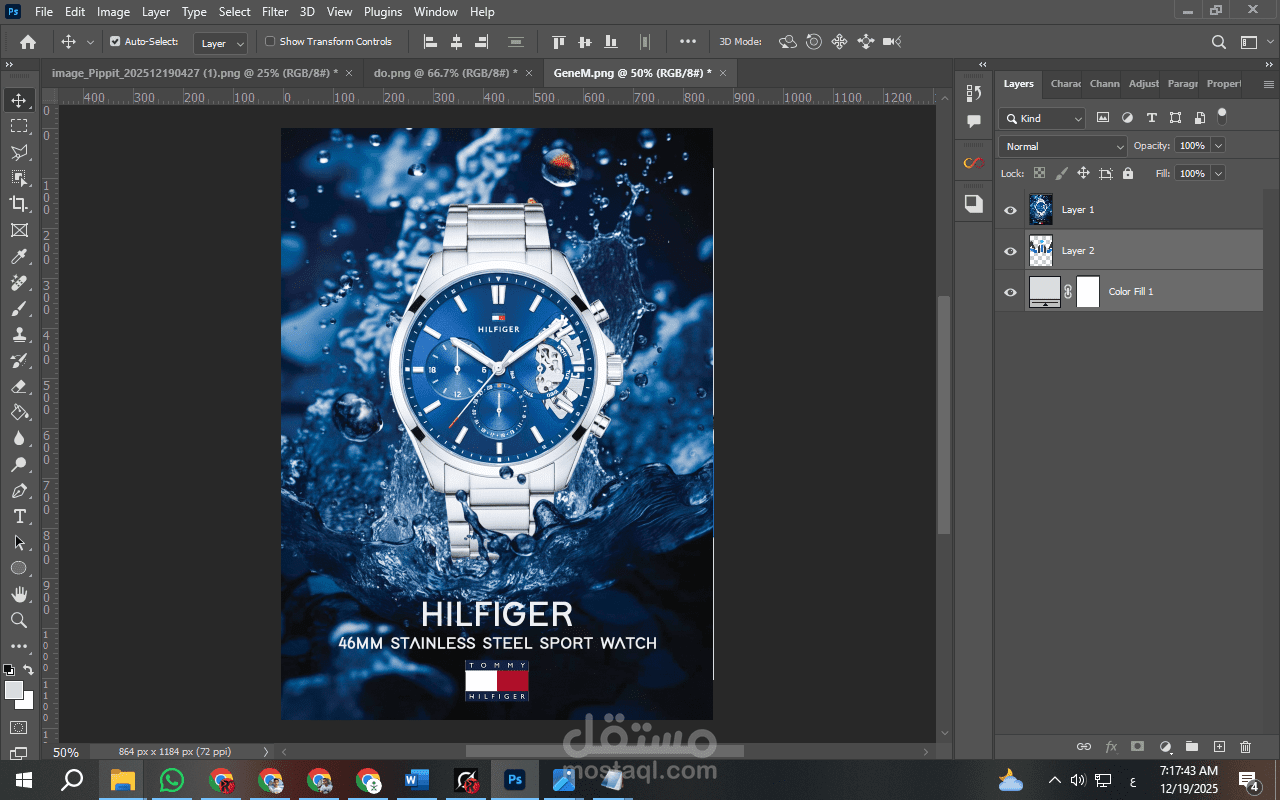Hide Color Fill 1 layer visibility
1280x800 pixels.
coord(1010,292)
